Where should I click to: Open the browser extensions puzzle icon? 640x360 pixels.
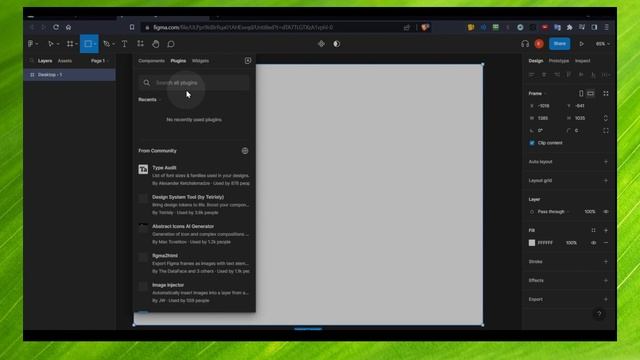[x=569, y=27]
